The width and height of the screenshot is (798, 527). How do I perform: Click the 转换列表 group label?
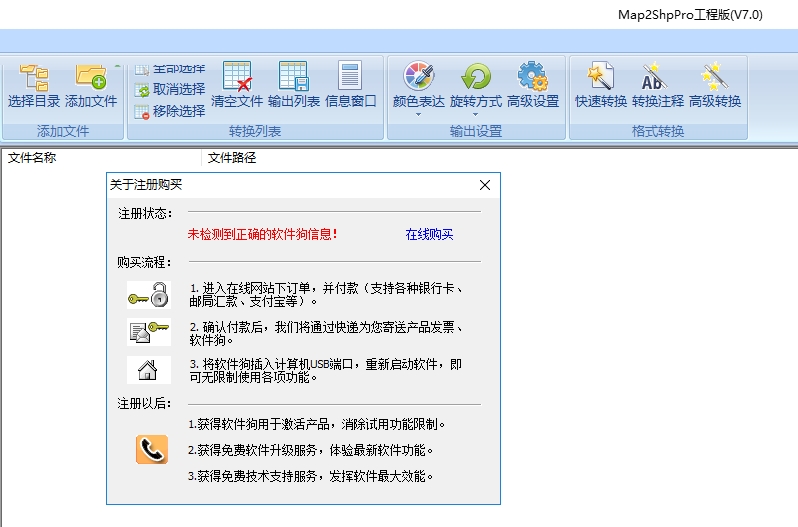click(x=255, y=131)
